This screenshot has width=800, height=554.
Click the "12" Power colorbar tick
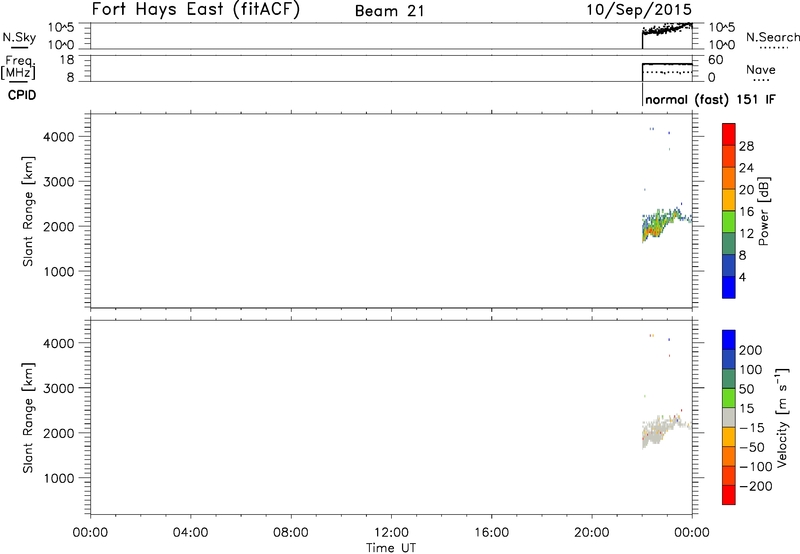coord(746,234)
